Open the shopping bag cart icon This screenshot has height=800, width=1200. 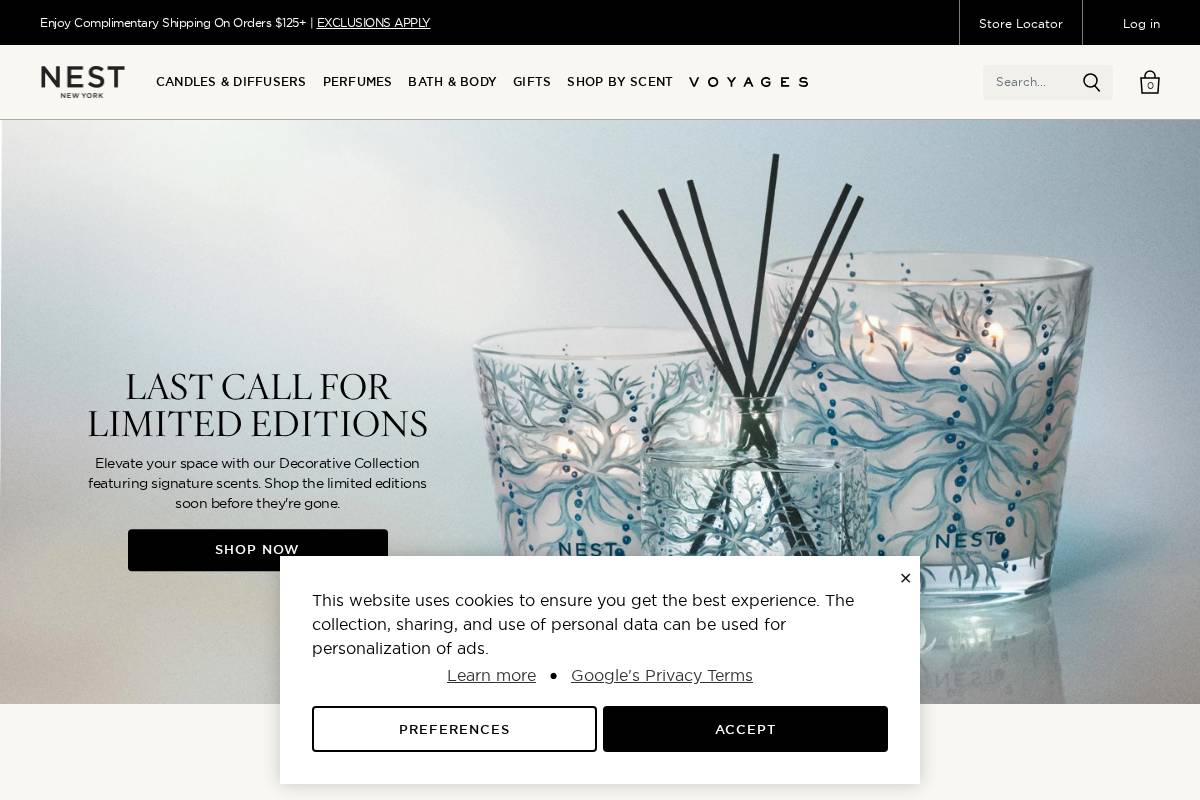tap(1150, 82)
